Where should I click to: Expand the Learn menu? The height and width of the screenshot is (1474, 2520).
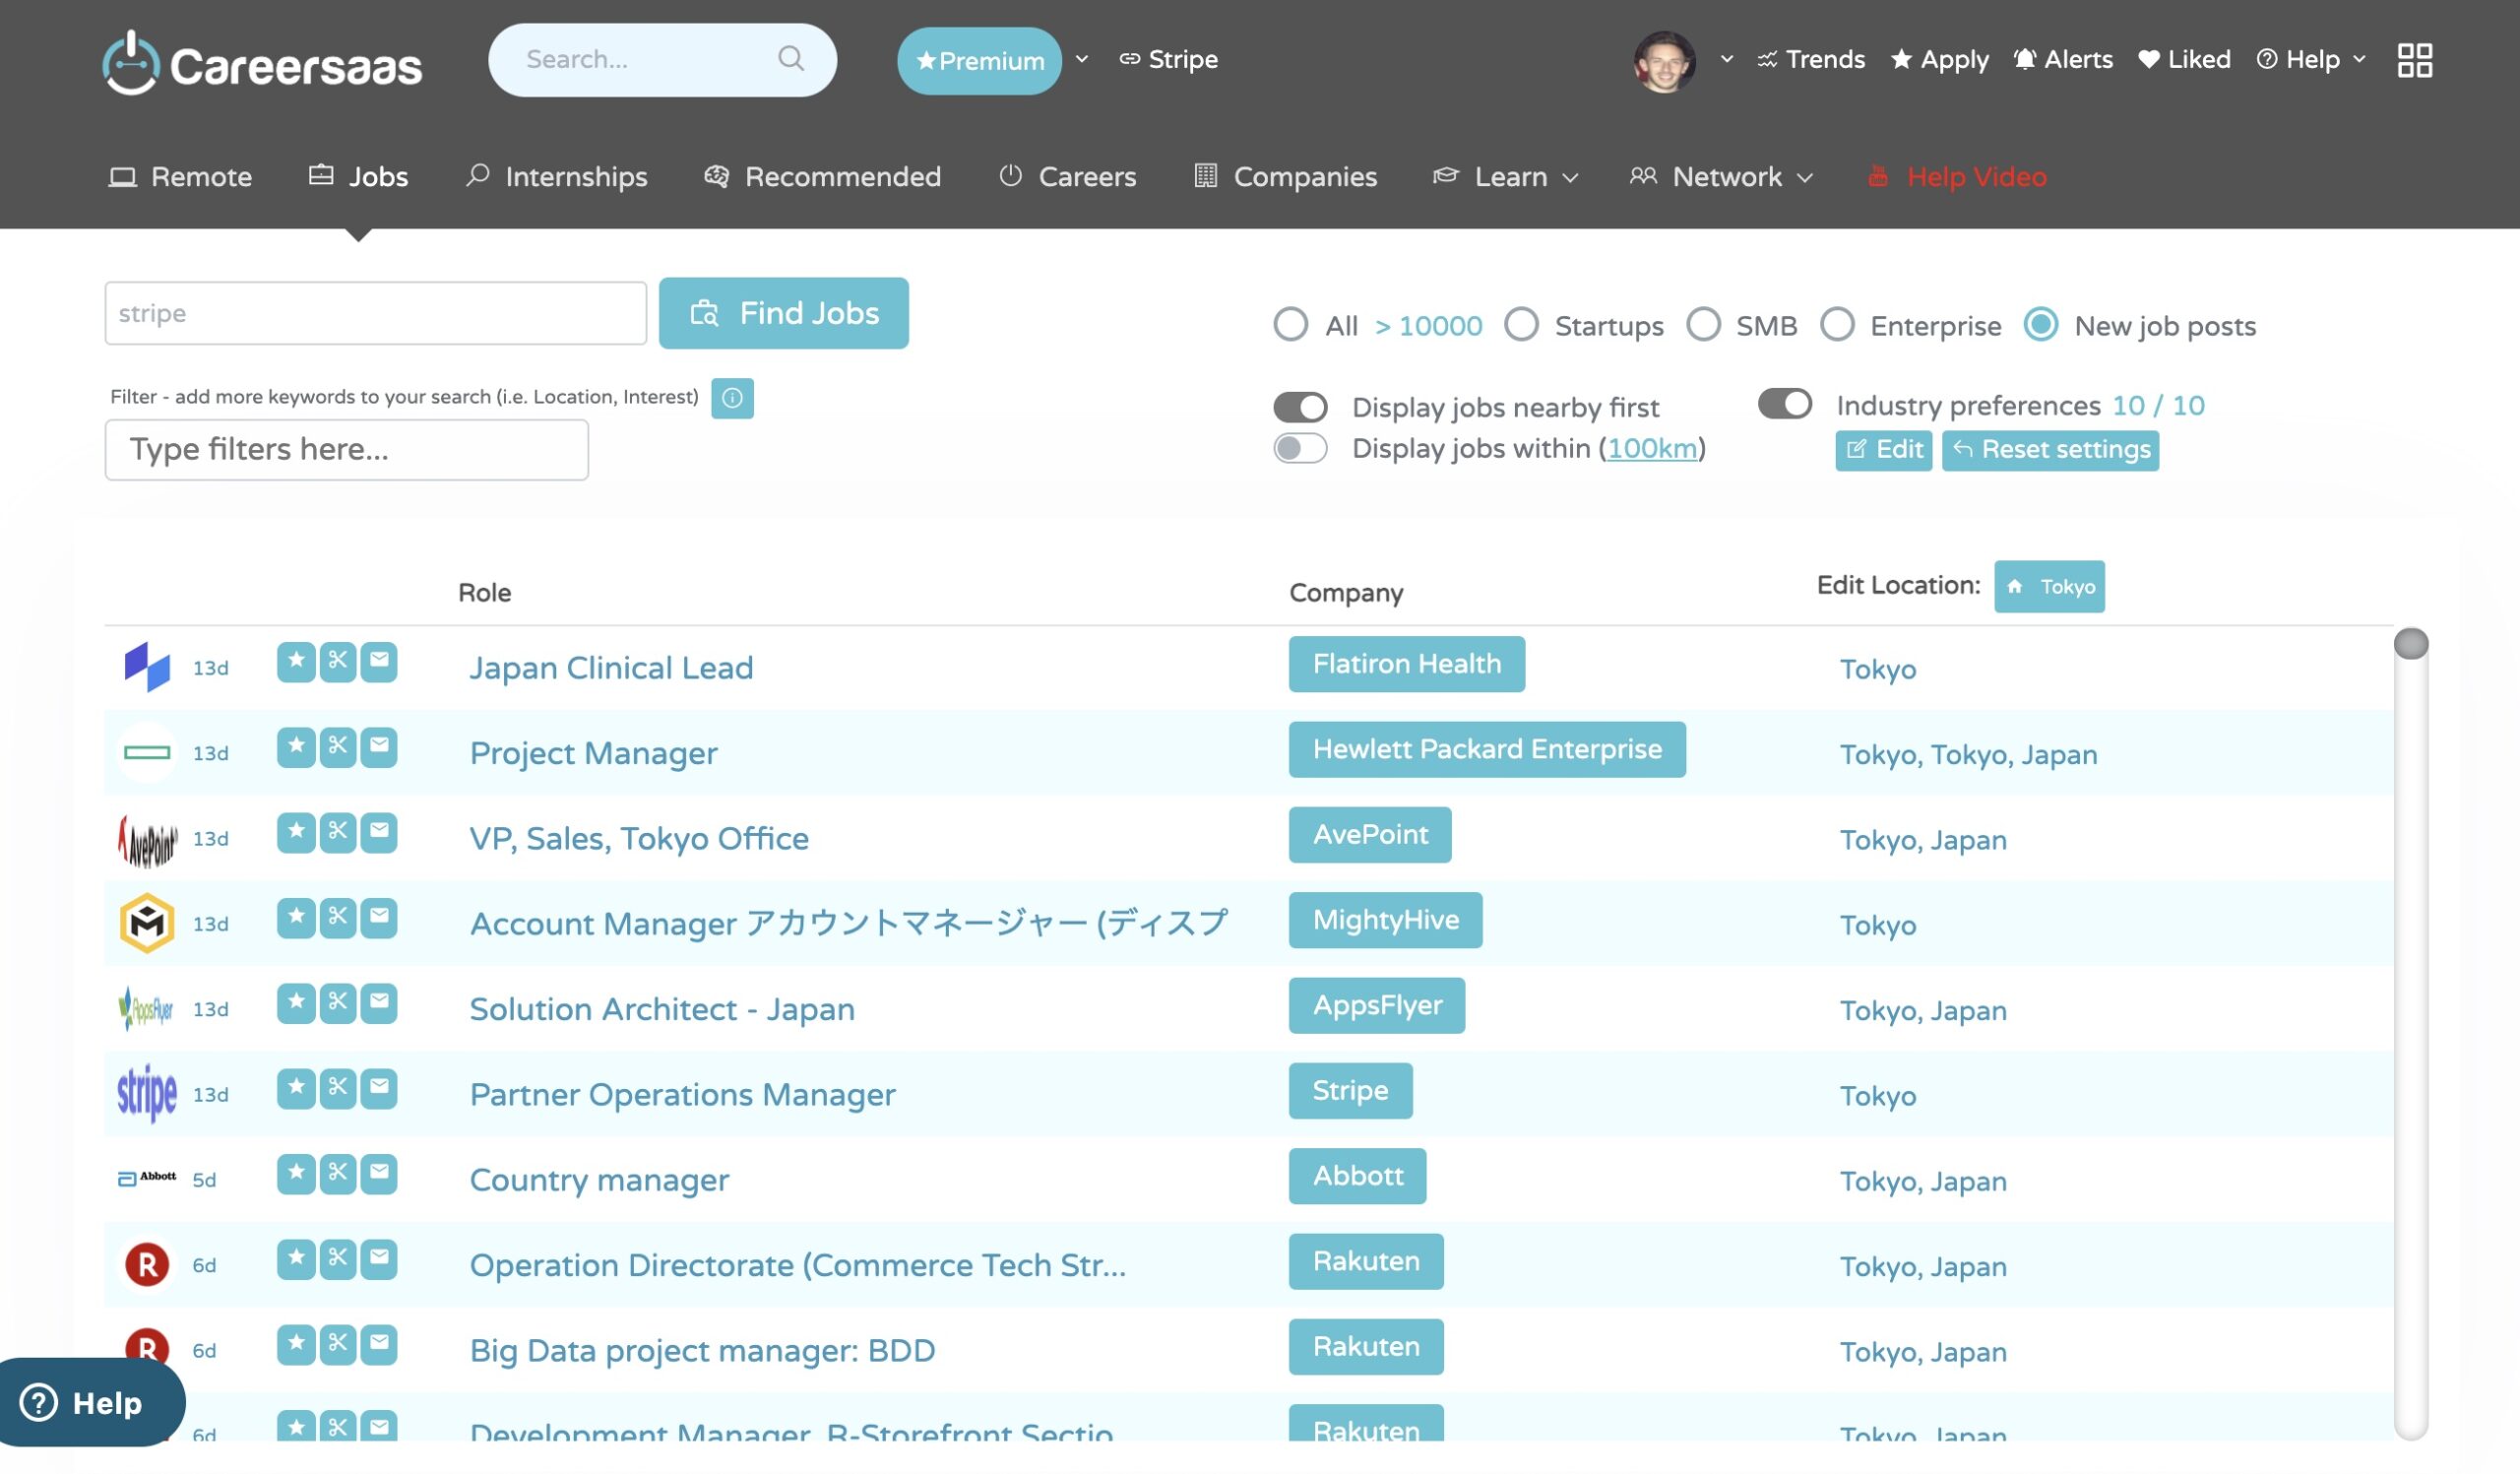[1505, 177]
